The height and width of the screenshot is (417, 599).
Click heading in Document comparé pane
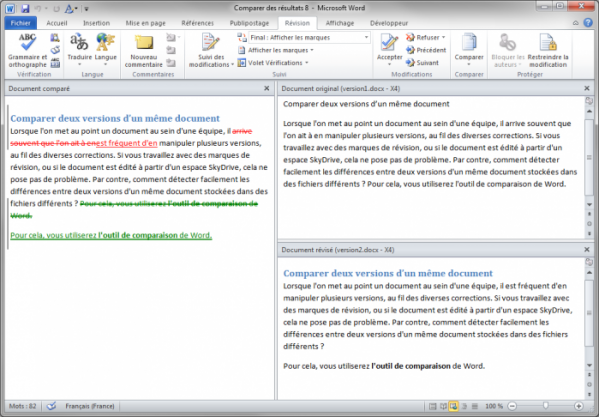point(115,118)
